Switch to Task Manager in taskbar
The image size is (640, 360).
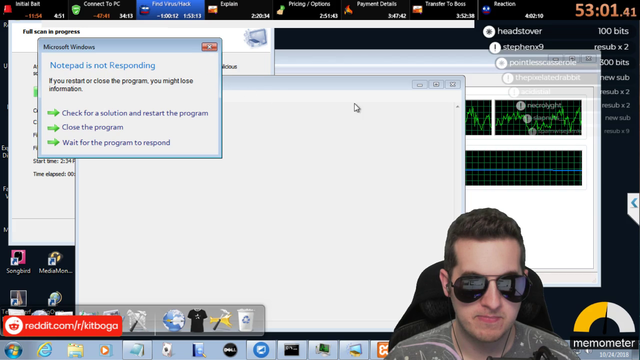click(323, 350)
